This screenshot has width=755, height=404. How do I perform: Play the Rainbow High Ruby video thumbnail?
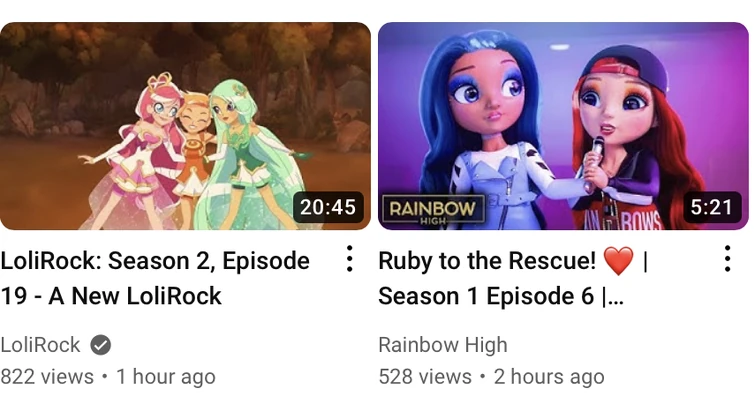pos(563,126)
